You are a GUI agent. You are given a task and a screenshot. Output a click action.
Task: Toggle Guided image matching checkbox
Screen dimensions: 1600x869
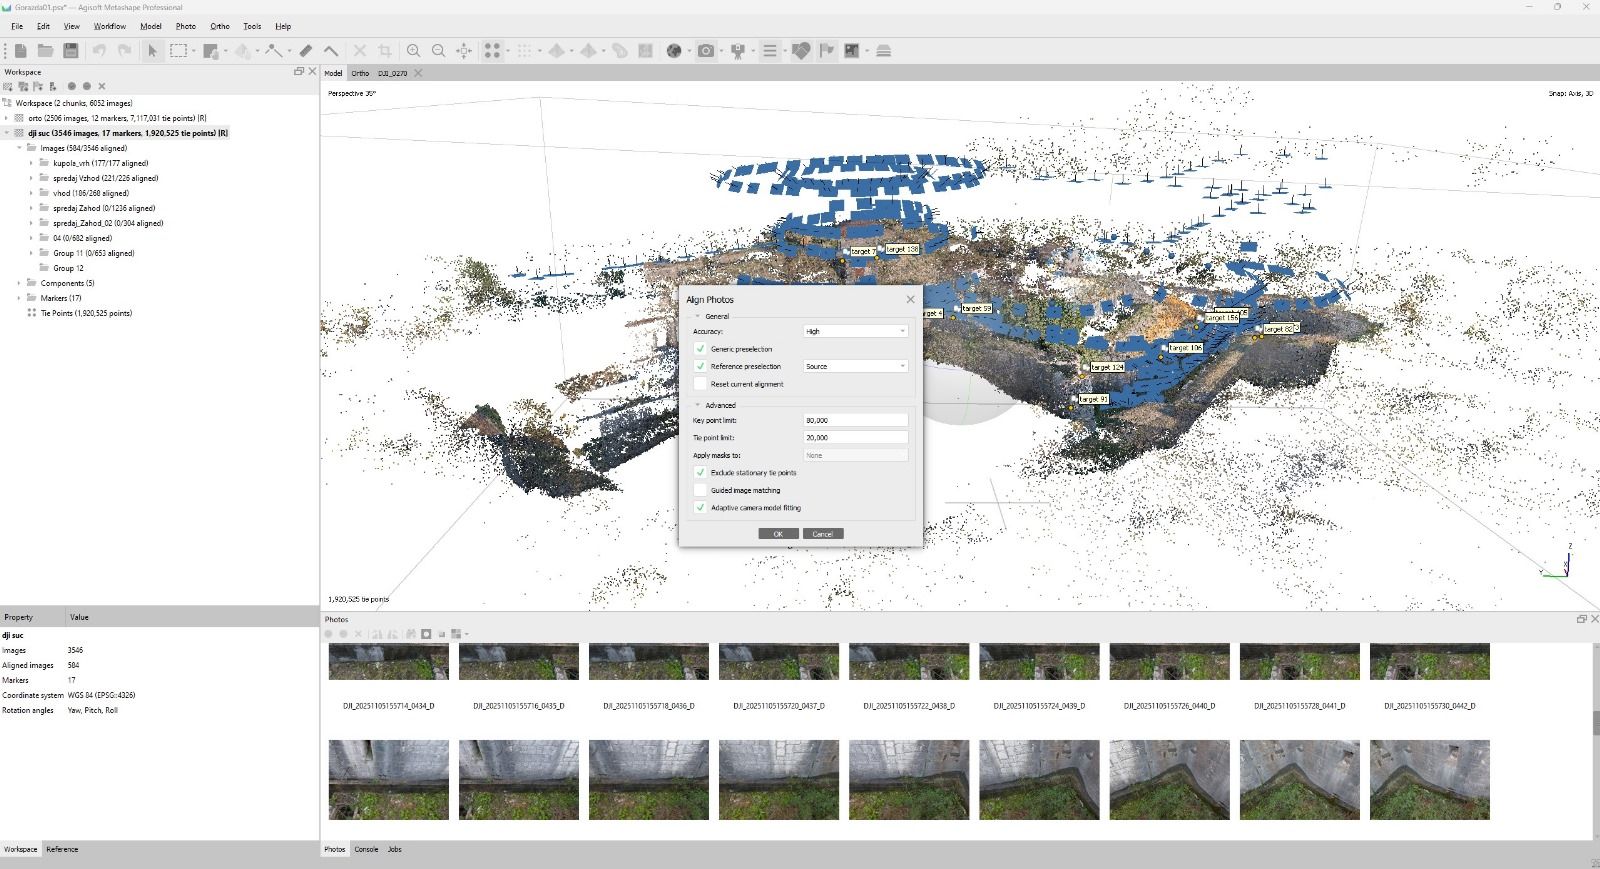[x=700, y=490]
